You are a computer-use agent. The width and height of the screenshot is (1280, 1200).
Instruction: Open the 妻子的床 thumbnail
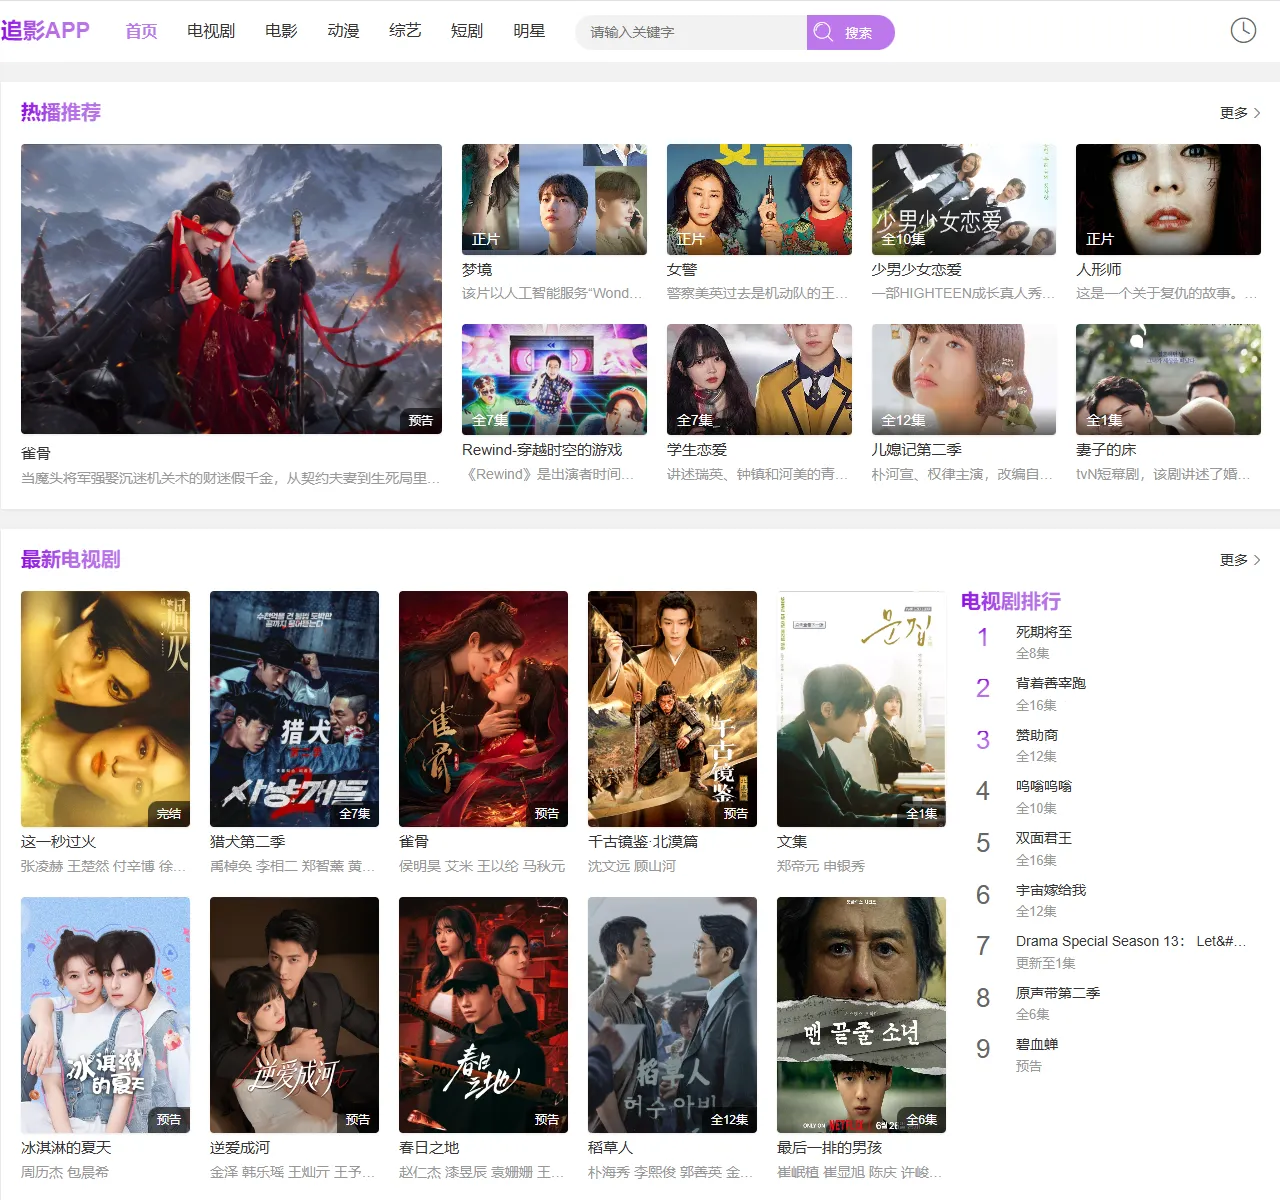1168,379
